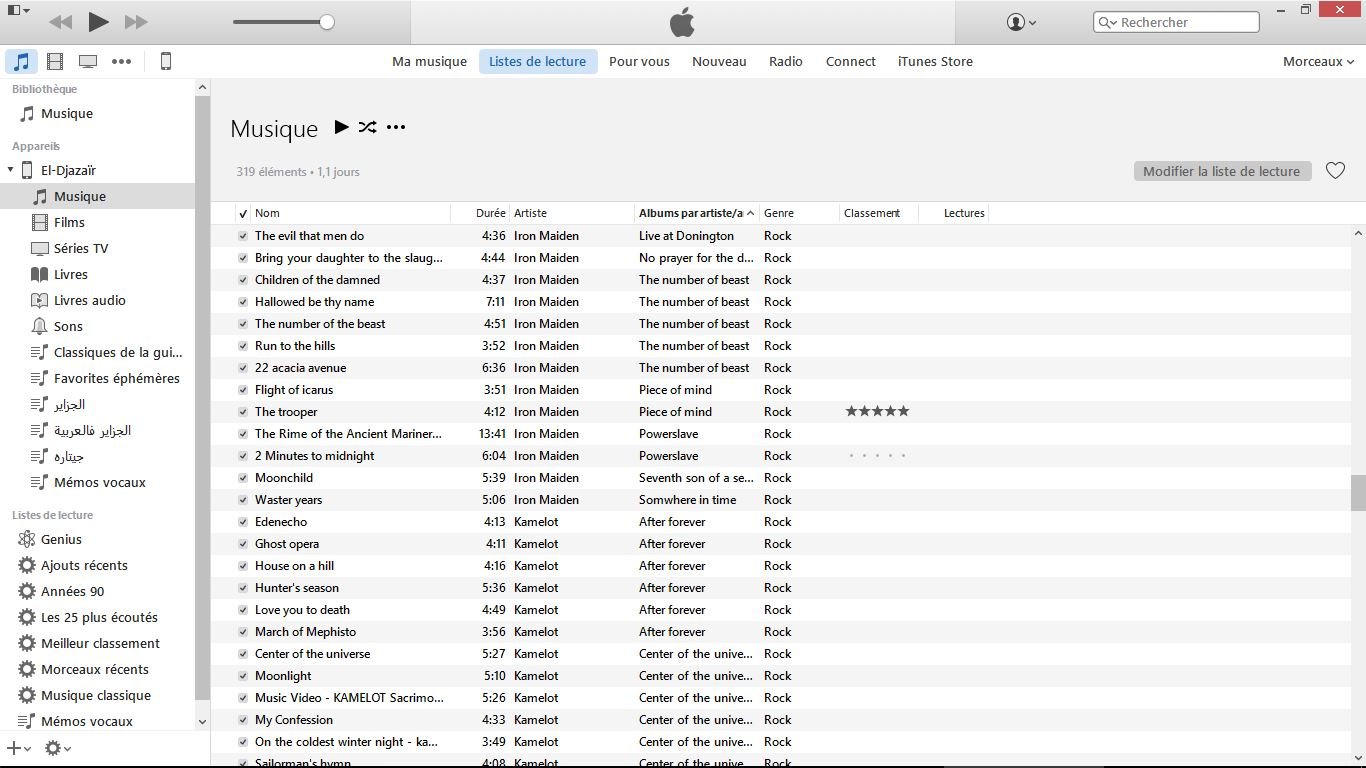Select the Radio tab
This screenshot has width=1366, height=768.
click(x=785, y=62)
